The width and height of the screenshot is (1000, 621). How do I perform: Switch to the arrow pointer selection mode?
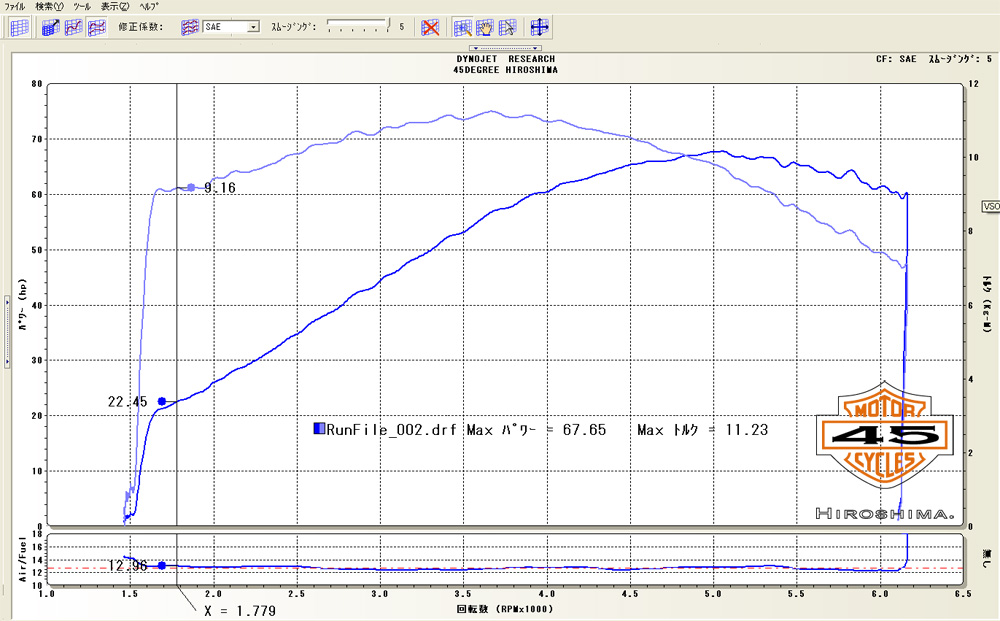507,28
